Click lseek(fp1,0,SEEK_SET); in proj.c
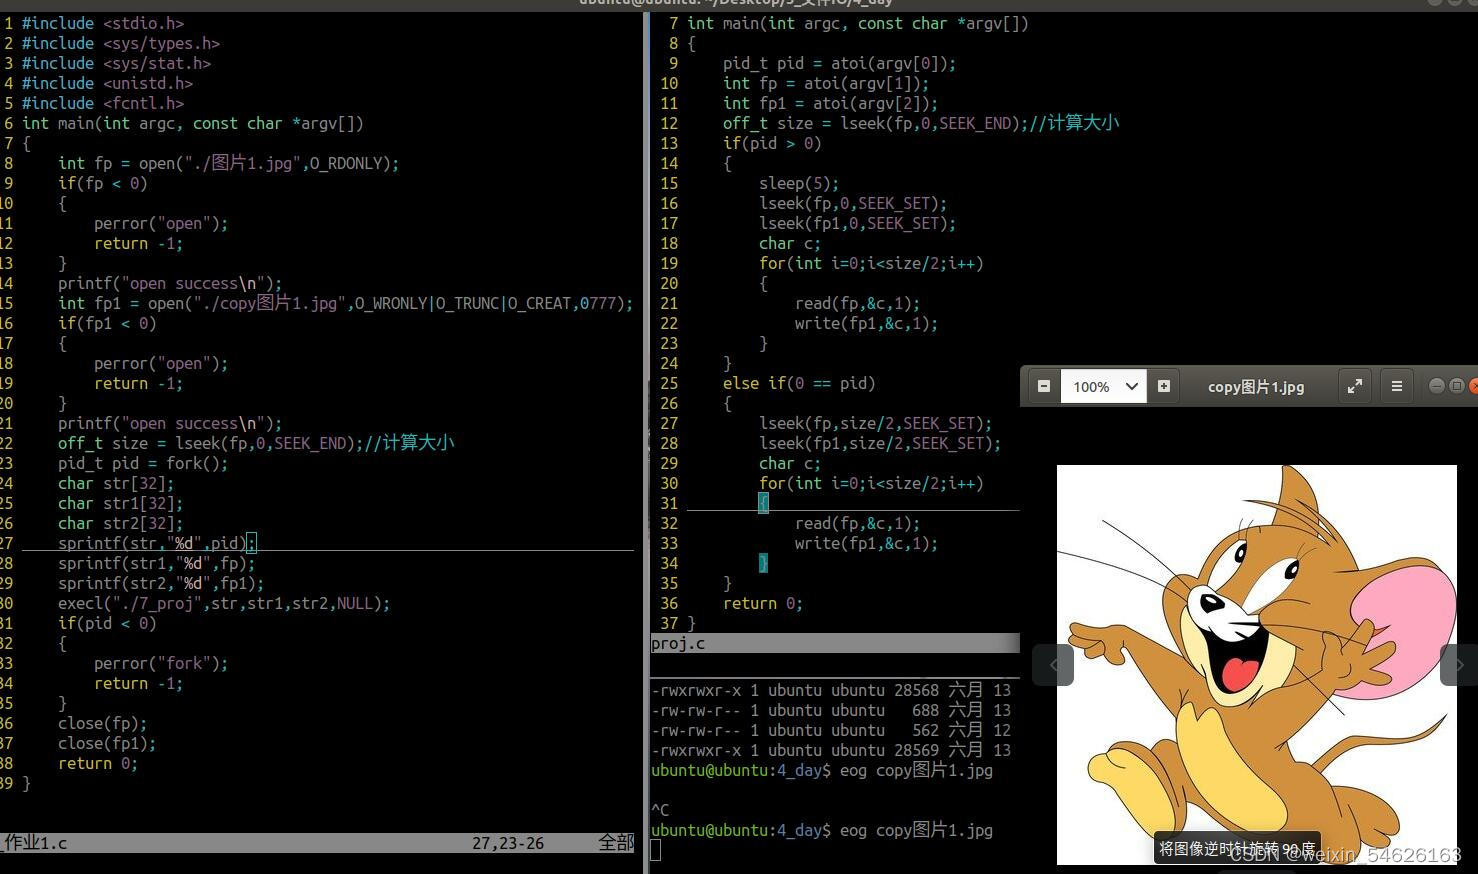Screen dimensions: 1478x874 858,223
